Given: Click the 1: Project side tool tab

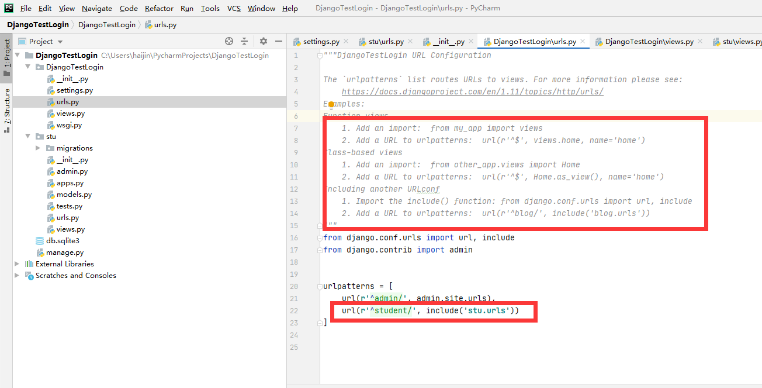Looking at the screenshot, I should [6, 57].
